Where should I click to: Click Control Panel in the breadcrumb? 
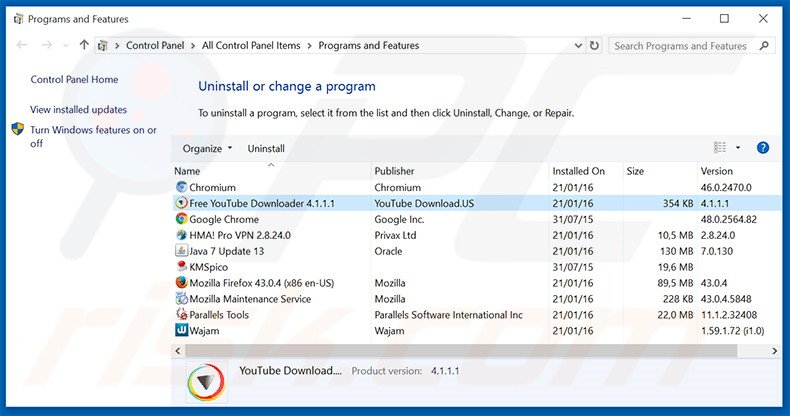click(155, 45)
